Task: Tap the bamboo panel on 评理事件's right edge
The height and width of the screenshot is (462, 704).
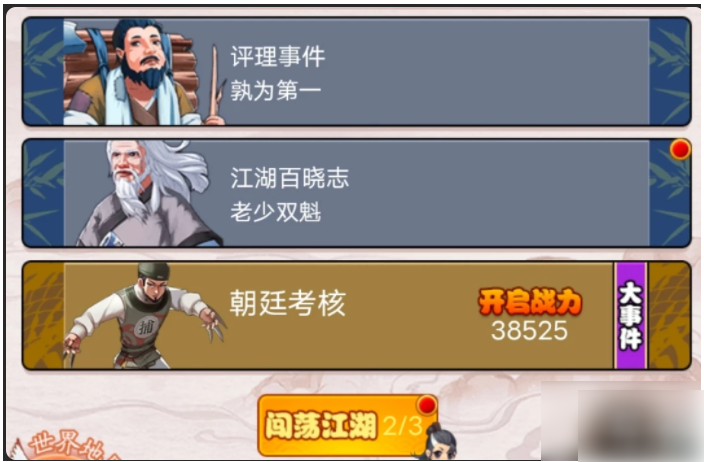Action: 669,71
